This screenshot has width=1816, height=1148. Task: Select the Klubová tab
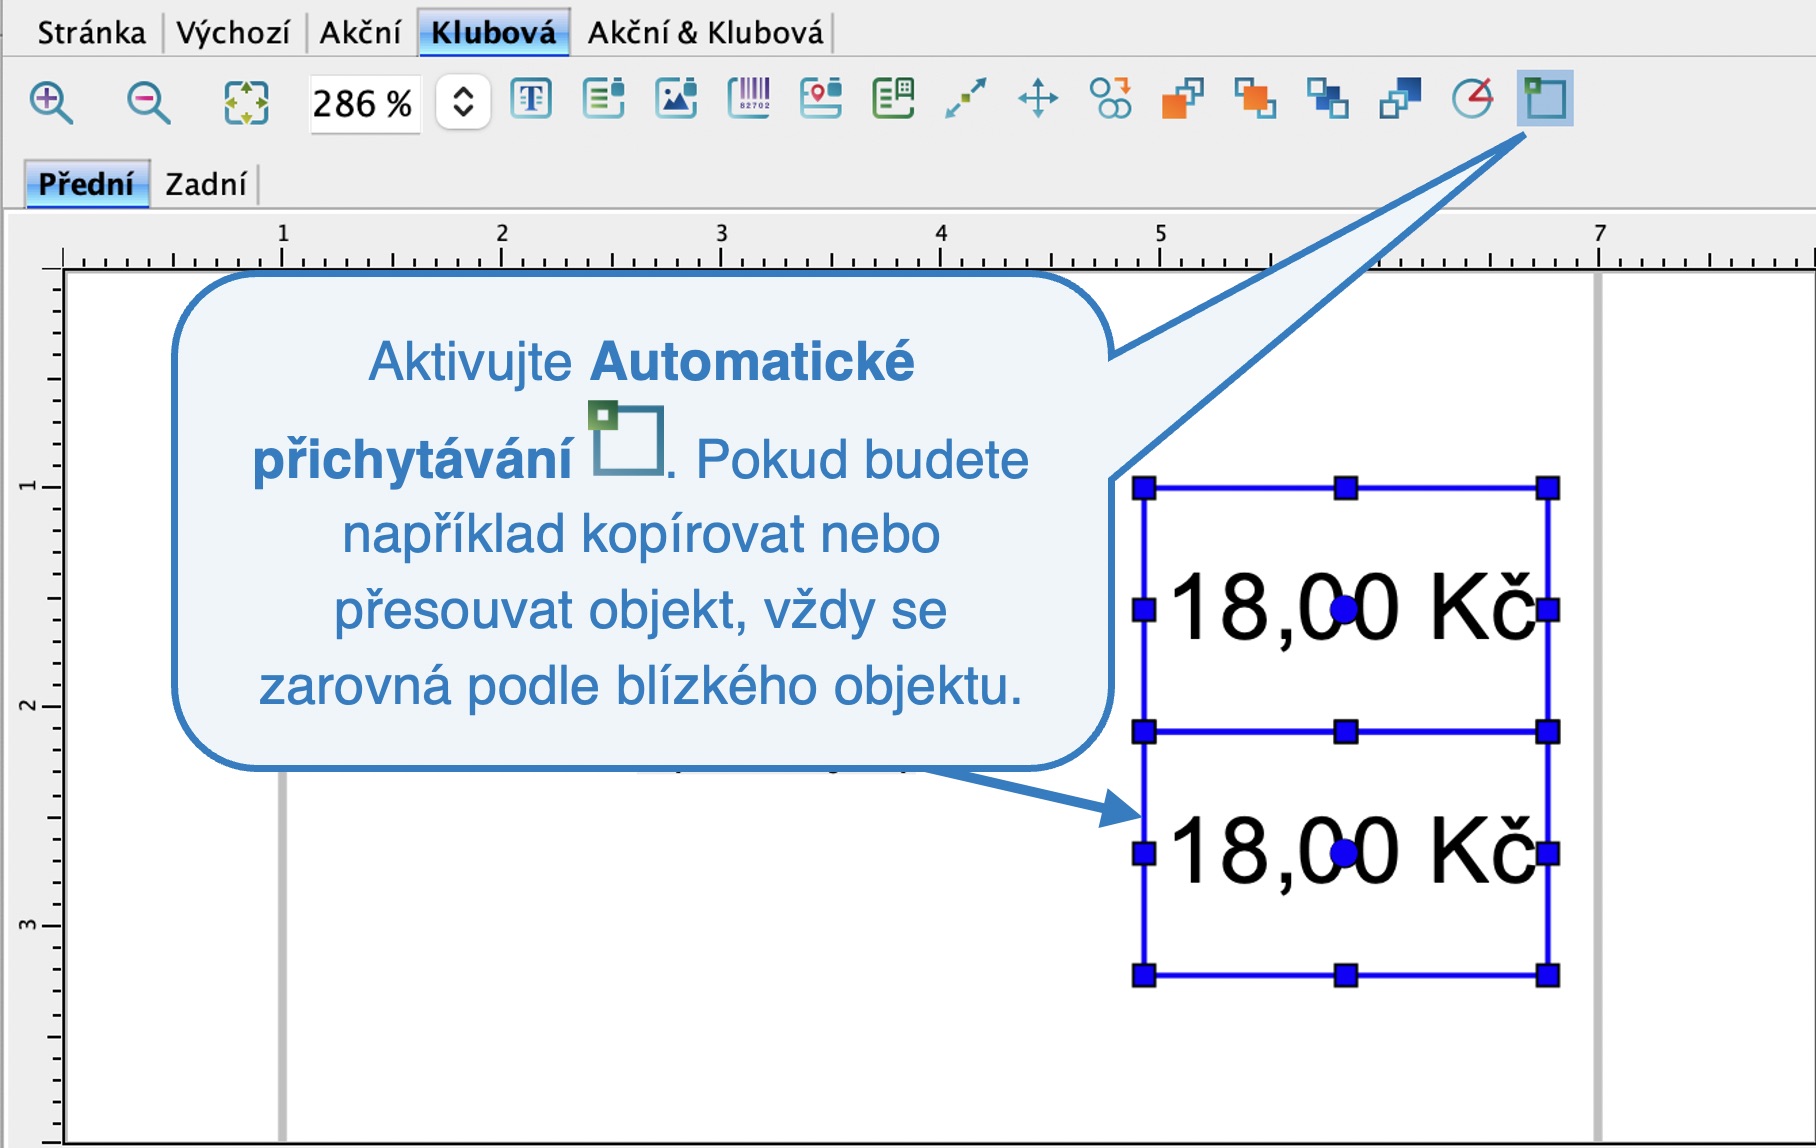(494, 33)
